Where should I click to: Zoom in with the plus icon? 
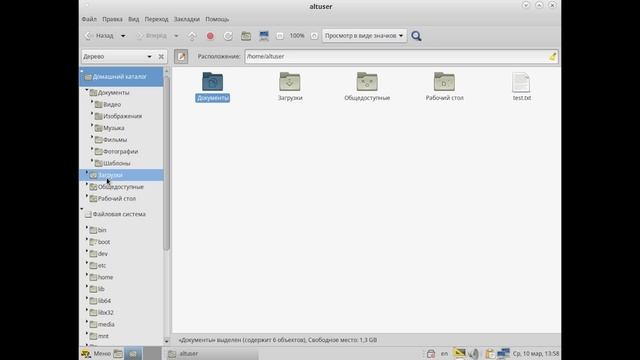314,36
